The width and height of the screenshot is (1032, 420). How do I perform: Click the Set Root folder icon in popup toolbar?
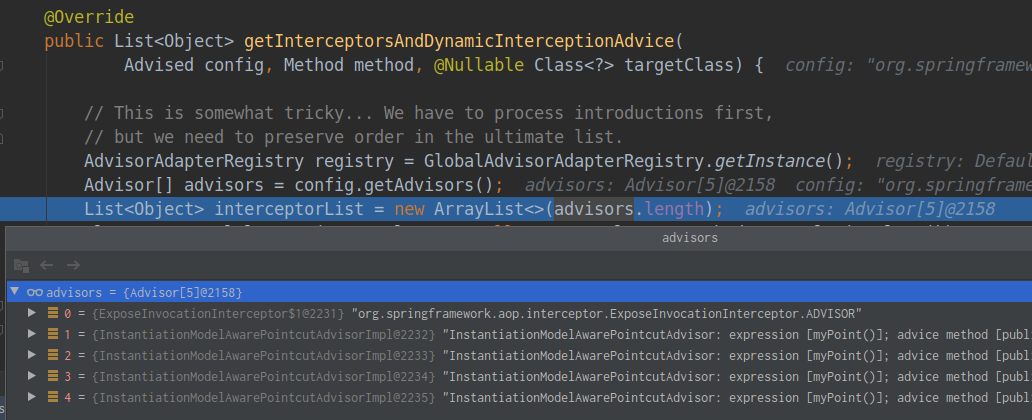coord(21,265)
